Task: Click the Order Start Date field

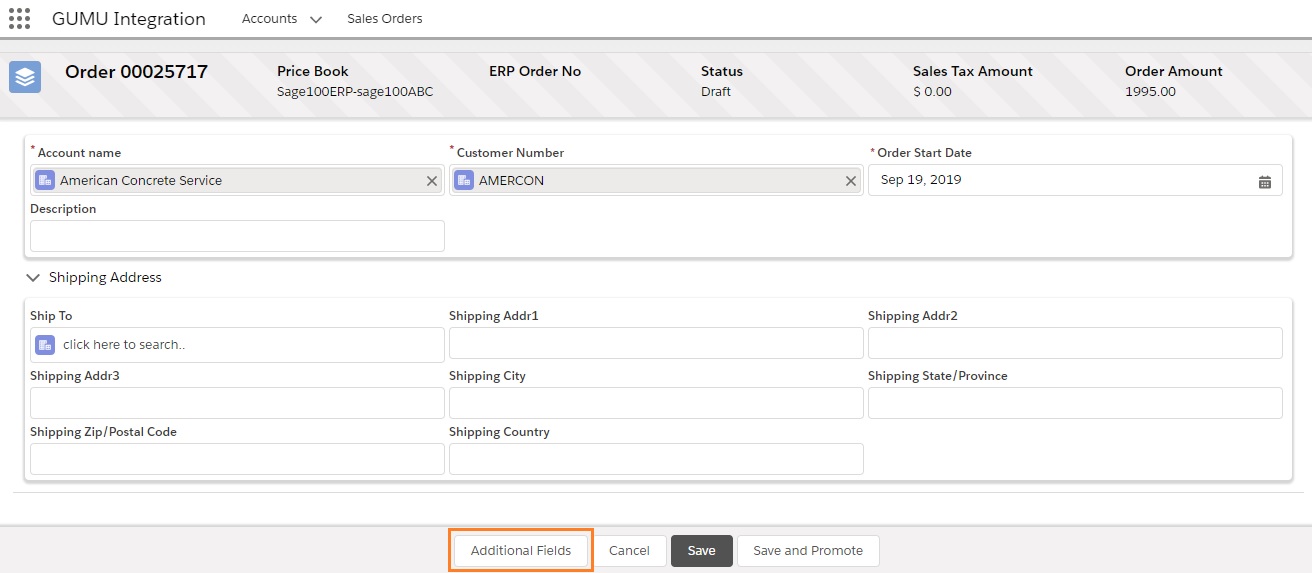Action: [x=1075, y=180]
